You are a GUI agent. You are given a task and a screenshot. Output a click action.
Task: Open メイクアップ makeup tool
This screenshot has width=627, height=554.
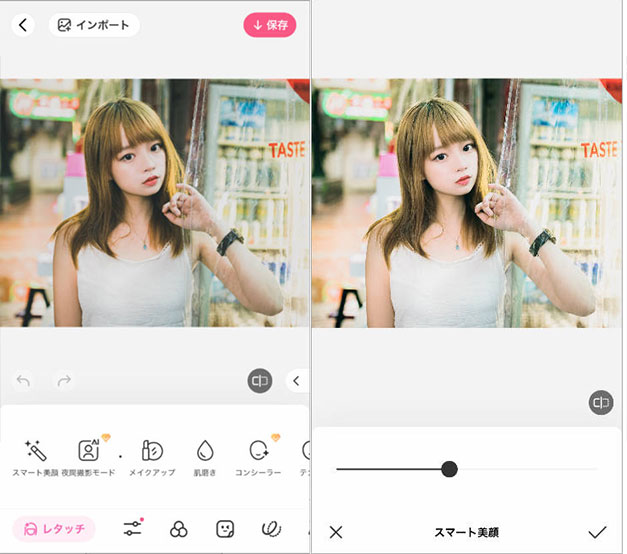[152, 458]
